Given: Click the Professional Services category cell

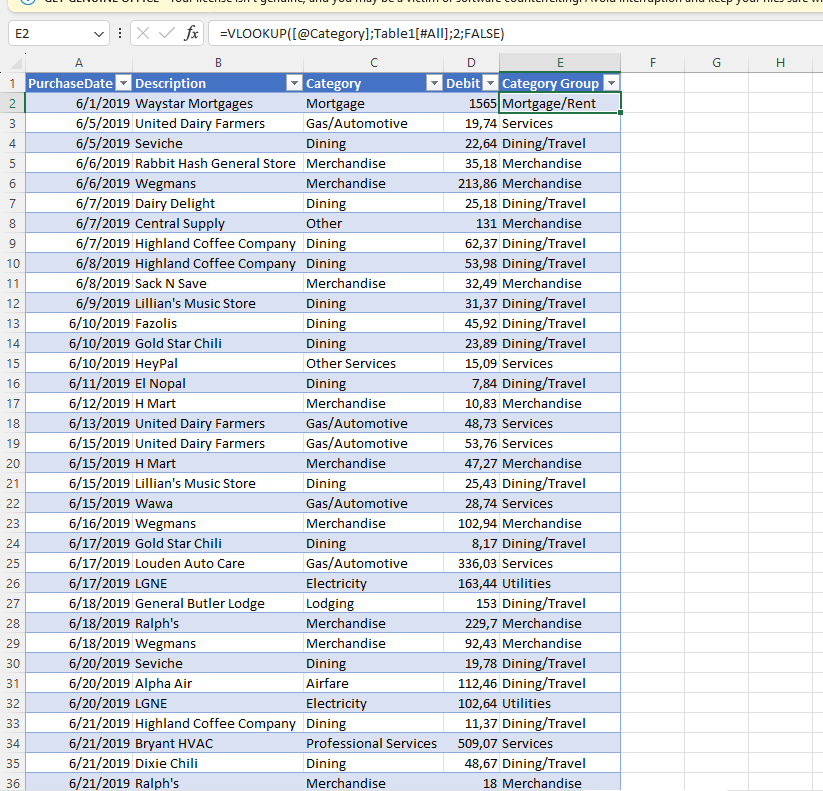Looking at the screenshot, I should (x=372, y=743).
